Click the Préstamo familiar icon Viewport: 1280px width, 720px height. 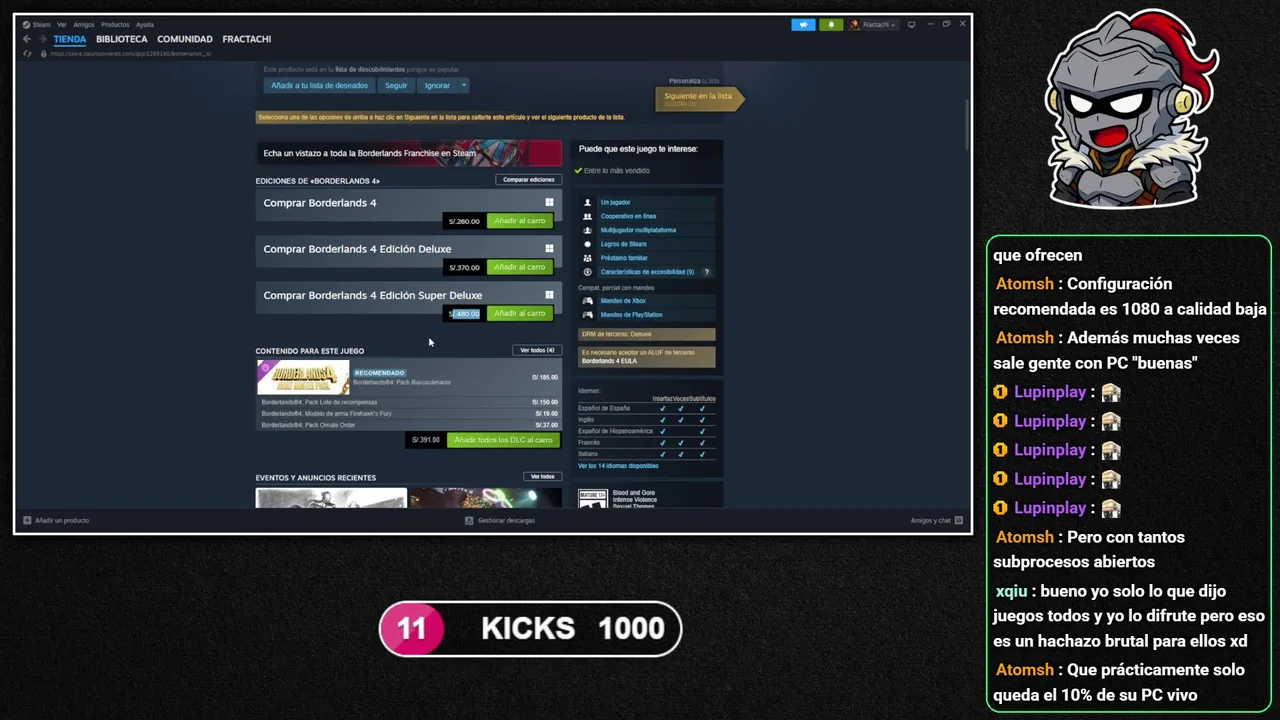pos(588,258)
